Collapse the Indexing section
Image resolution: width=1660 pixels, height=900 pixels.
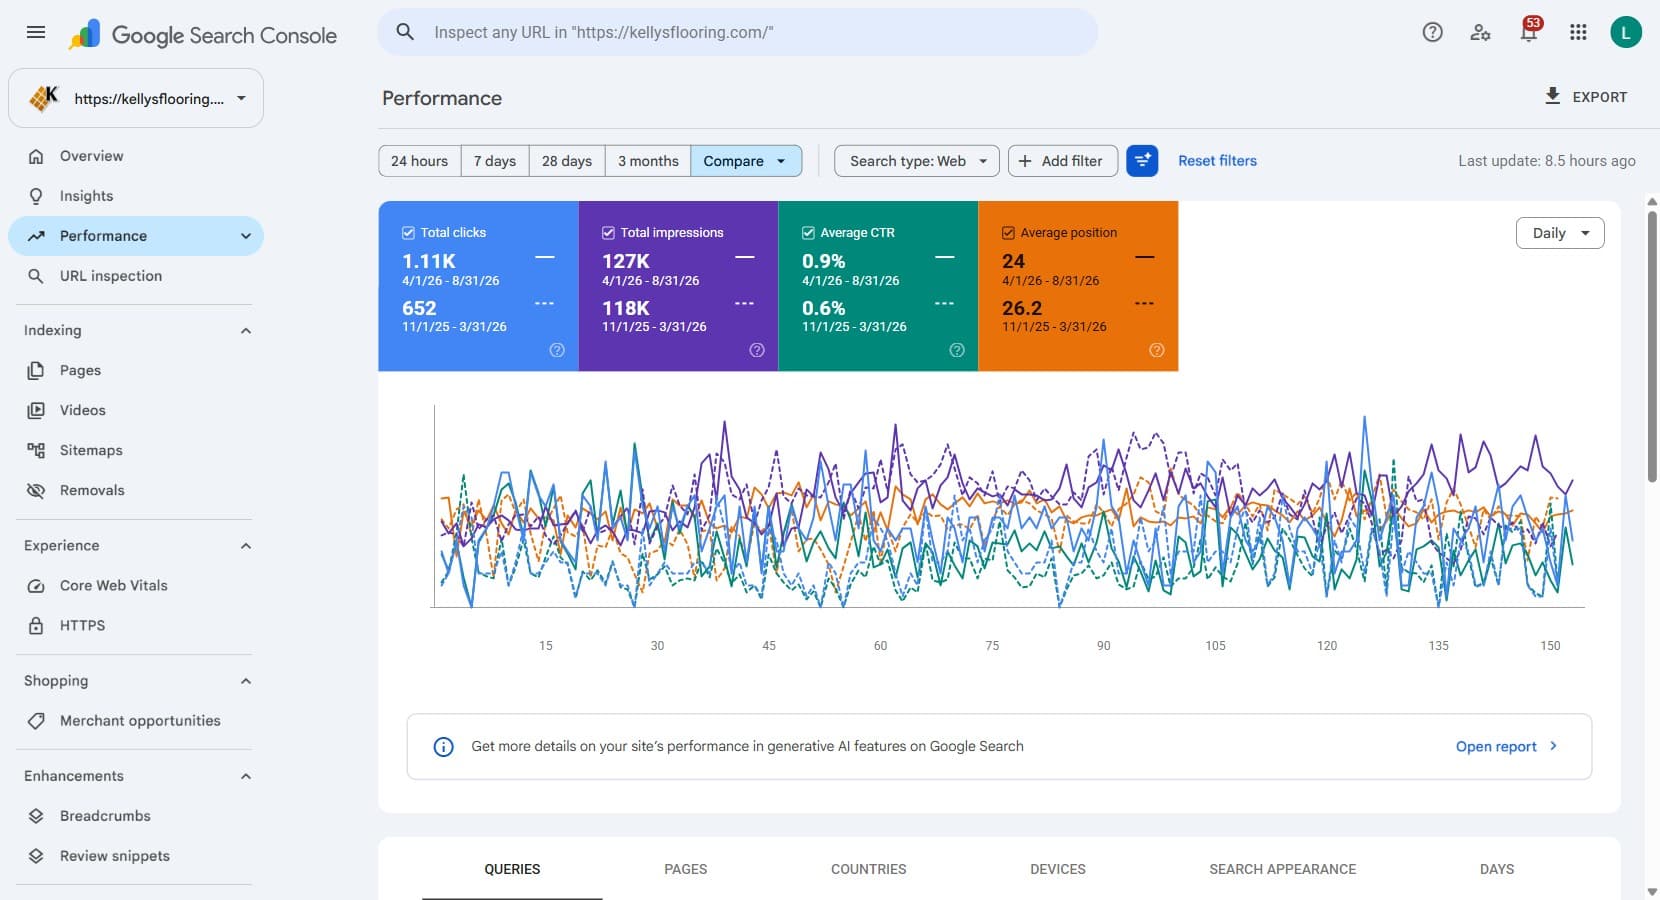click(x=246, y=331)
